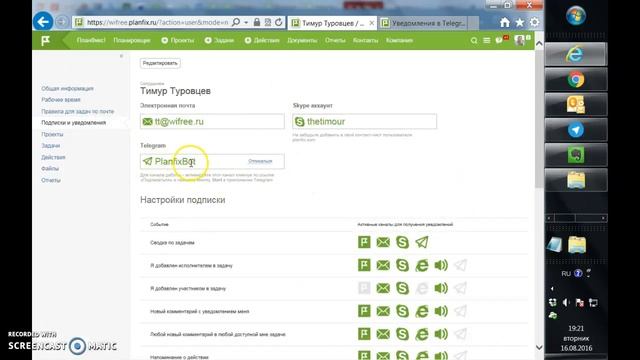Toggle Telegram channel for «Сводка по задачам»
Screen dimensions: 640x360
[422, 242]
